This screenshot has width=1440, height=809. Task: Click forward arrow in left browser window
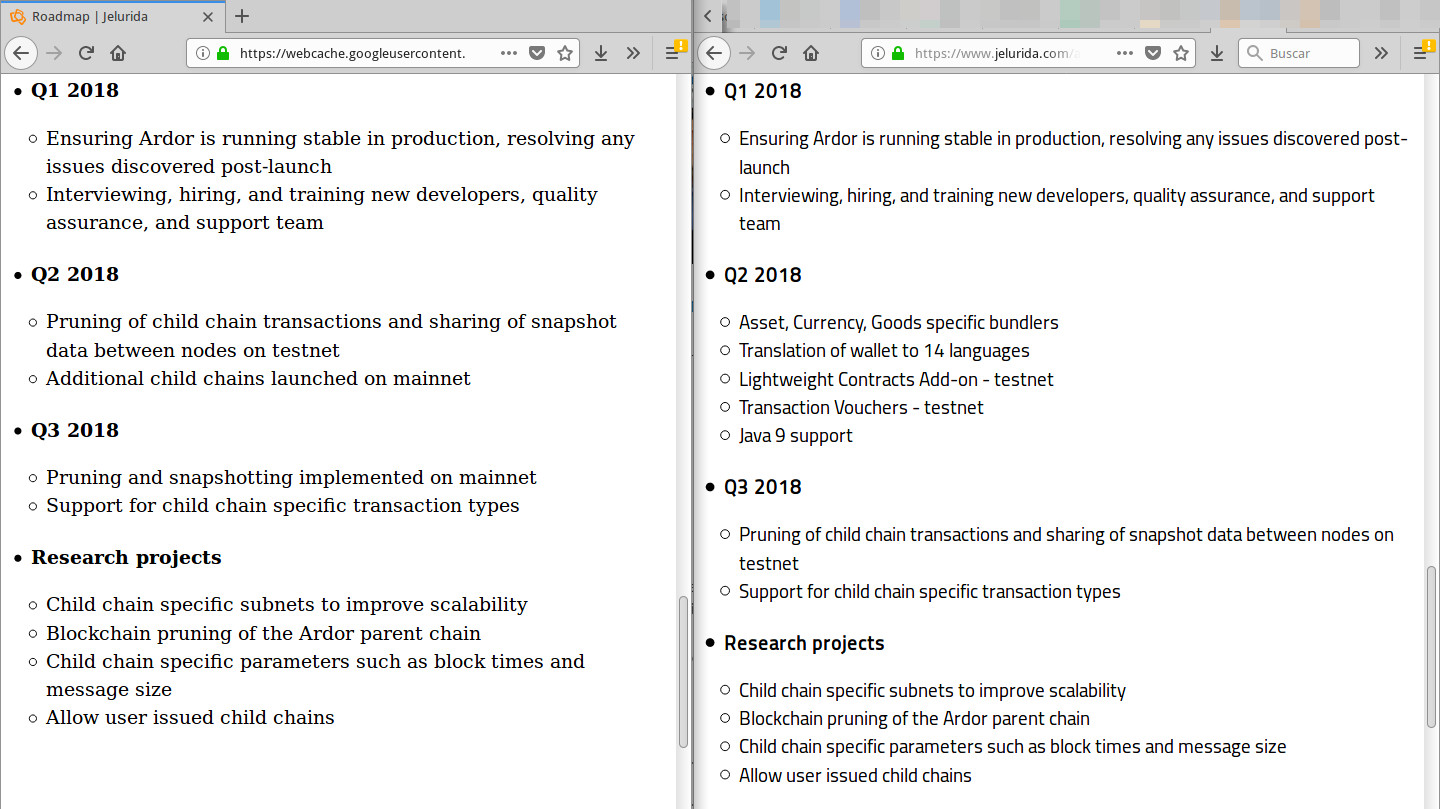54,53
